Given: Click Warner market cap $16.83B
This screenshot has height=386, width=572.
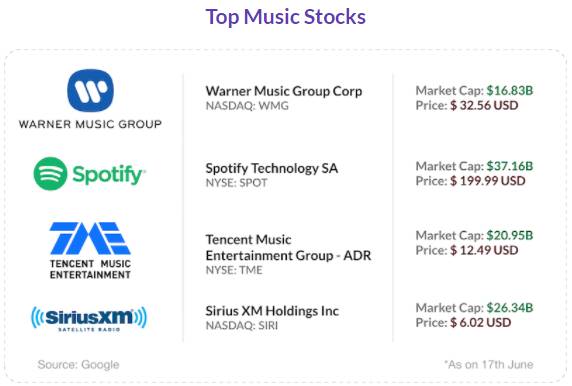Looking at the screenshot, I should [x=510, y=90].
